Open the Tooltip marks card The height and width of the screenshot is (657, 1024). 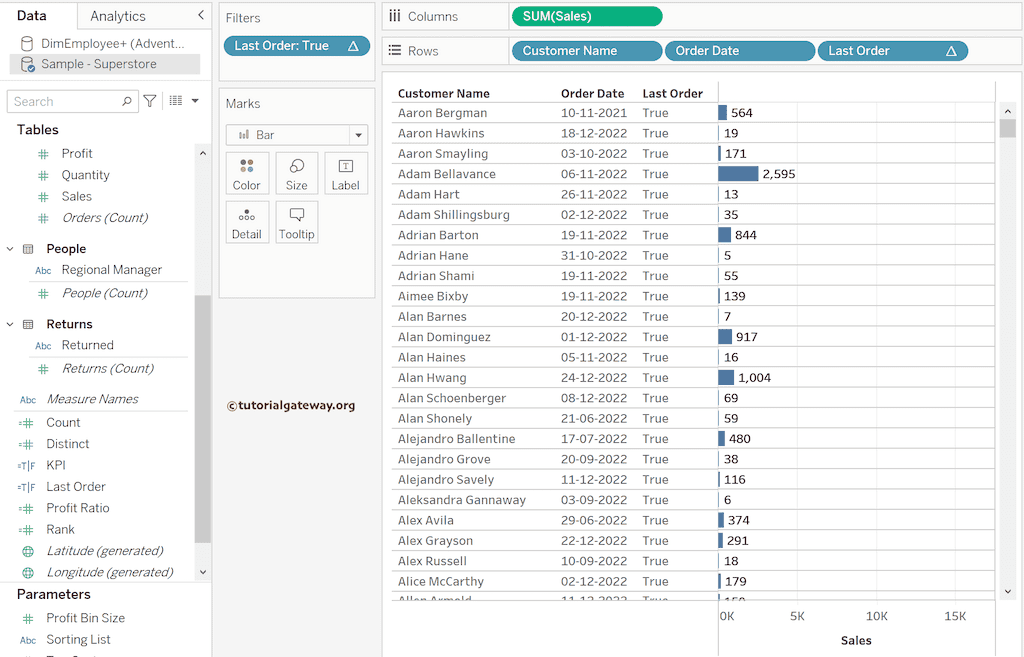(x=296, y=223)
